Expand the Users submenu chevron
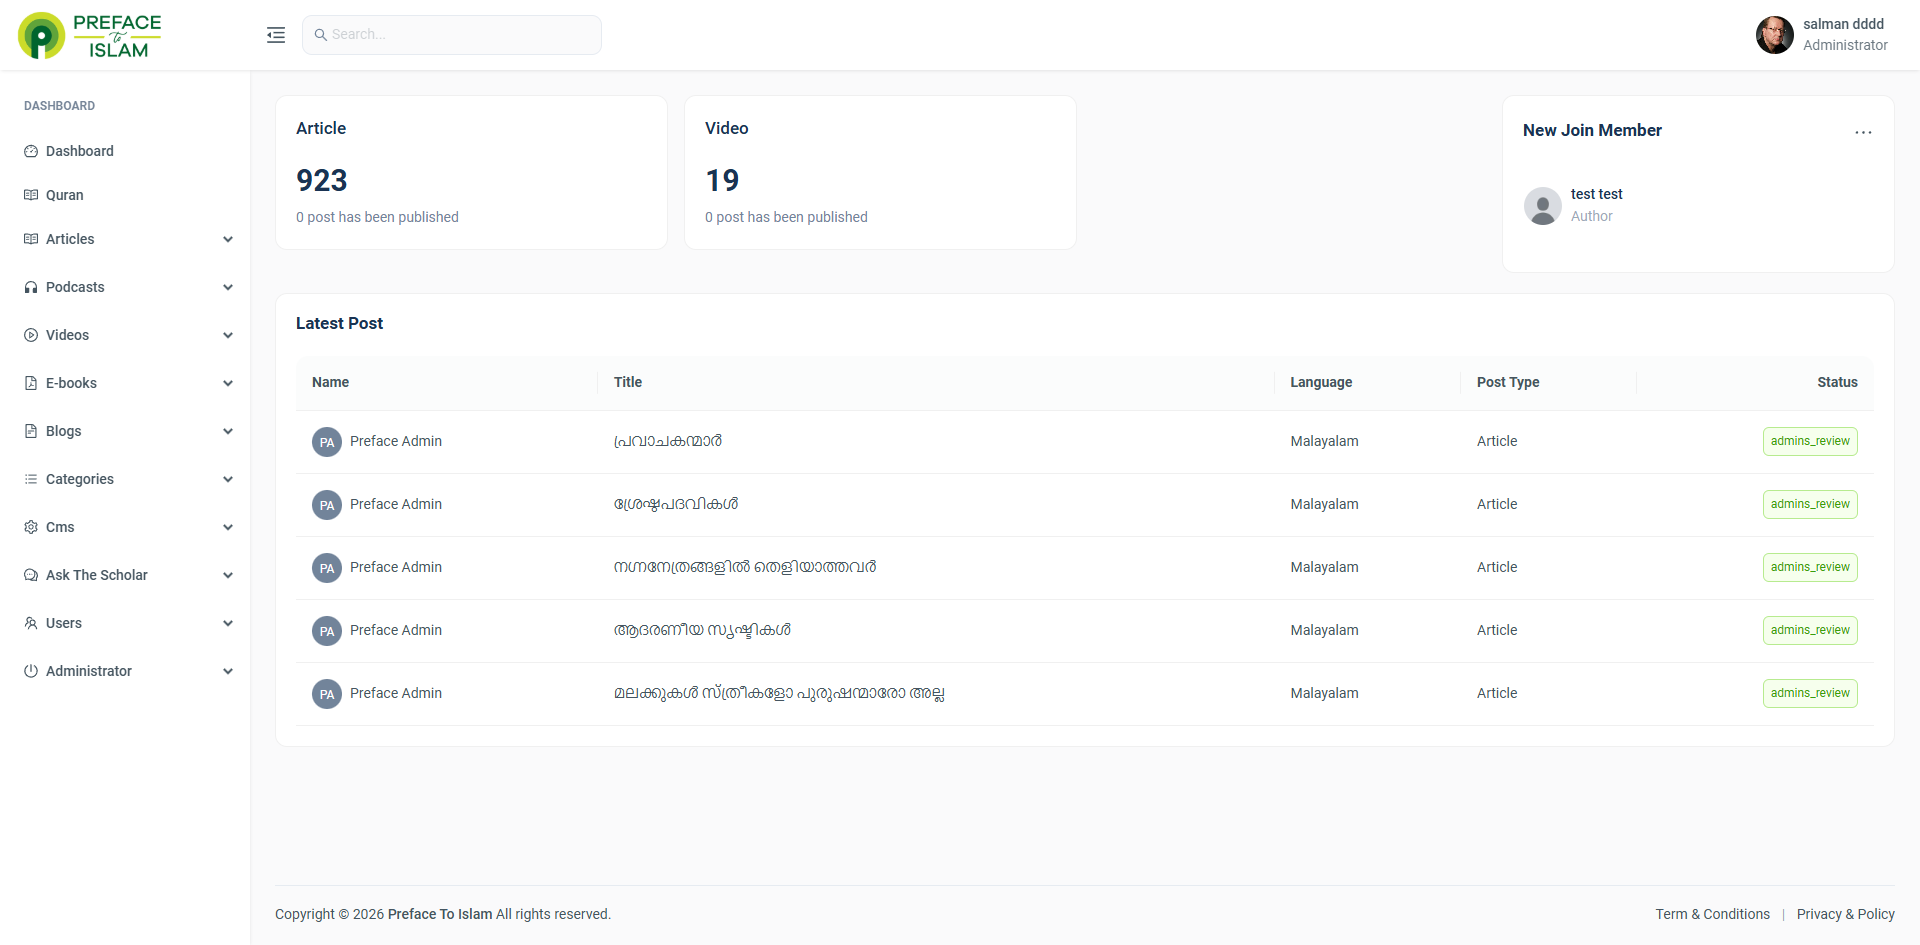Image resolution: width=1920 pixels, height=945 pixels. coord(228,624)
